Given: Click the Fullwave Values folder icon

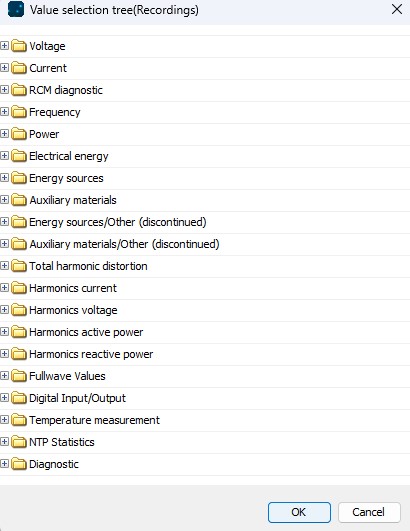Looking at the screenshot, I should [x=19, y=376].
